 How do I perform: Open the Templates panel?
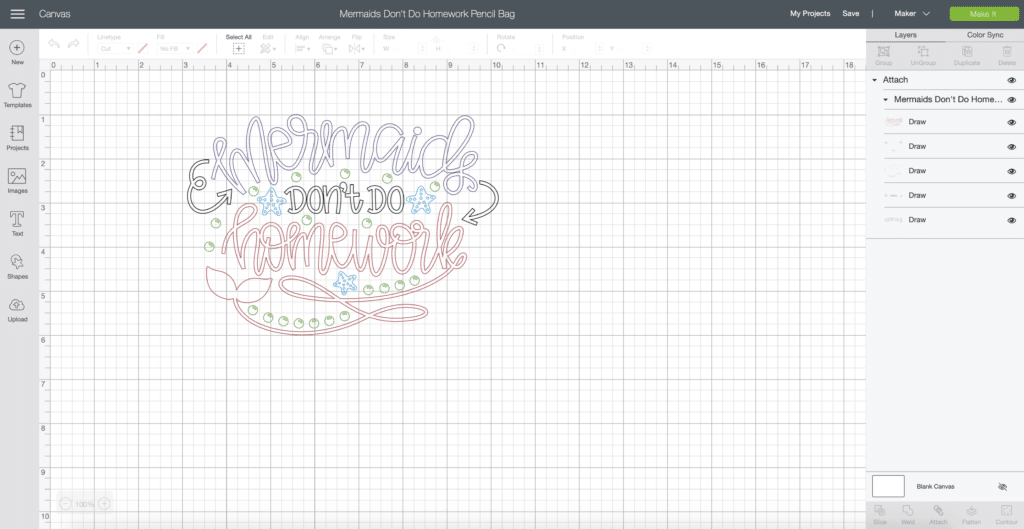[18, 95]
